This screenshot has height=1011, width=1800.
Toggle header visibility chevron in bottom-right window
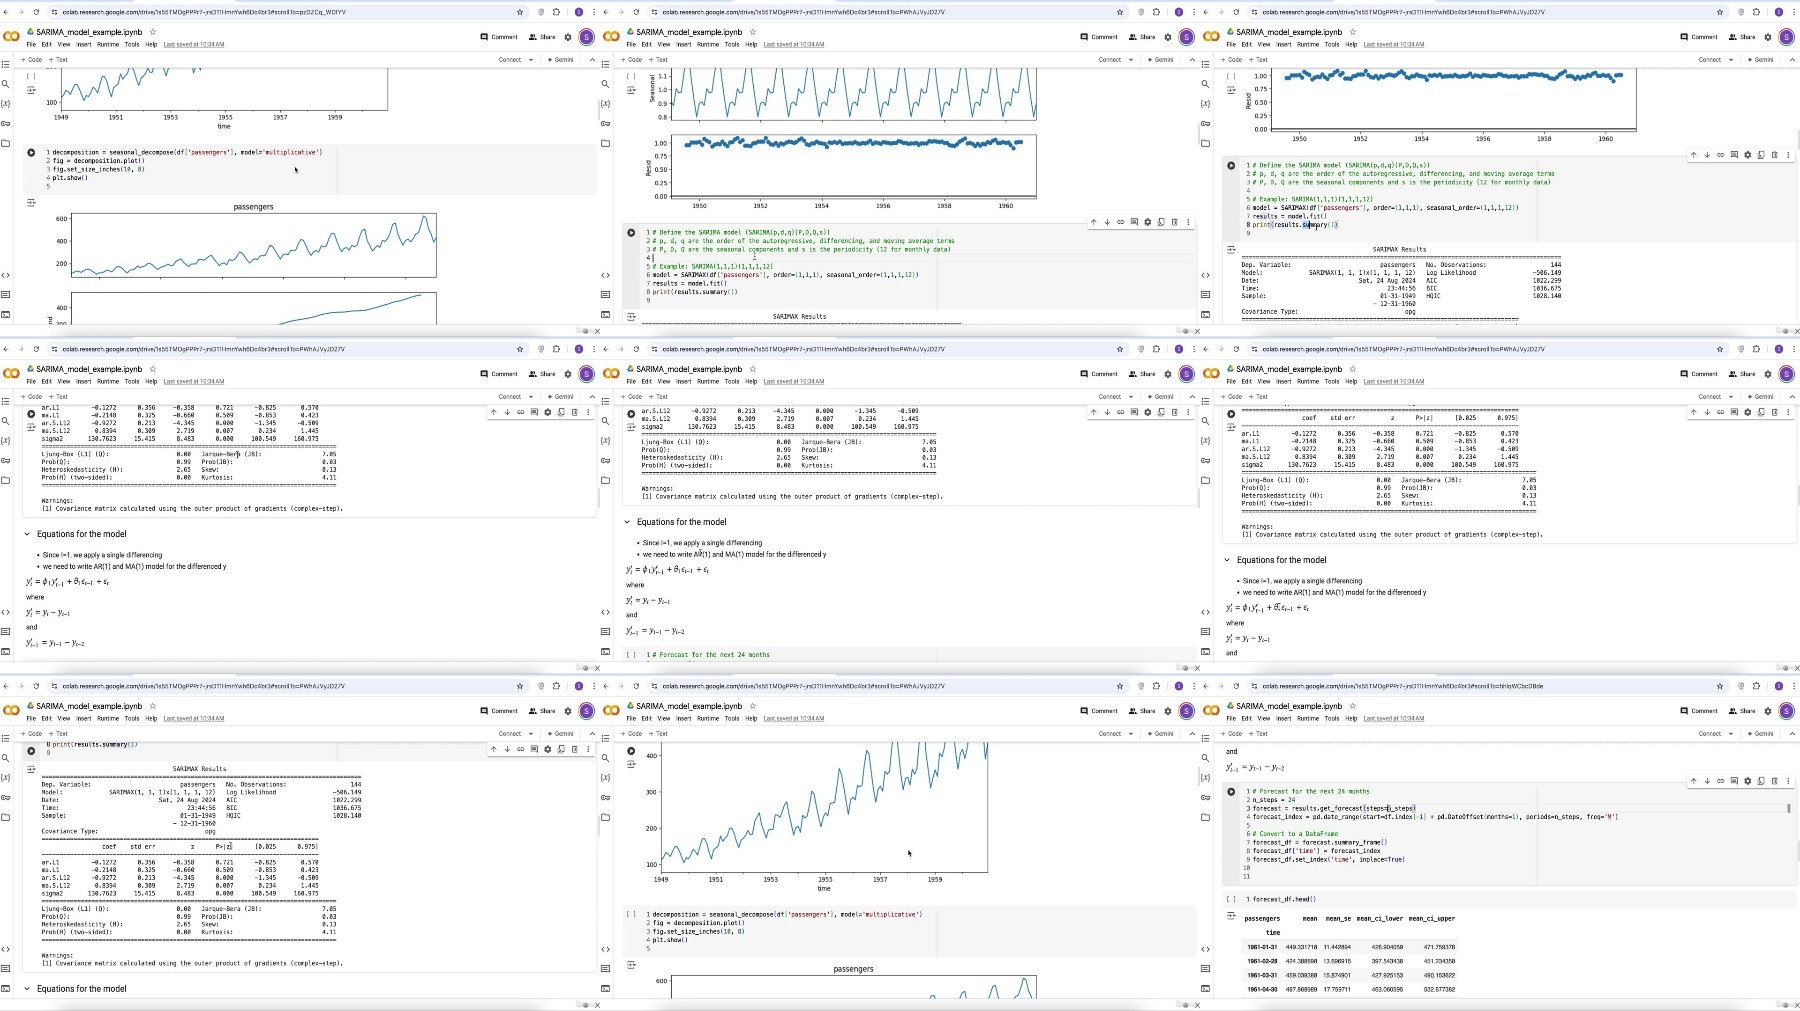point(1792,734)
